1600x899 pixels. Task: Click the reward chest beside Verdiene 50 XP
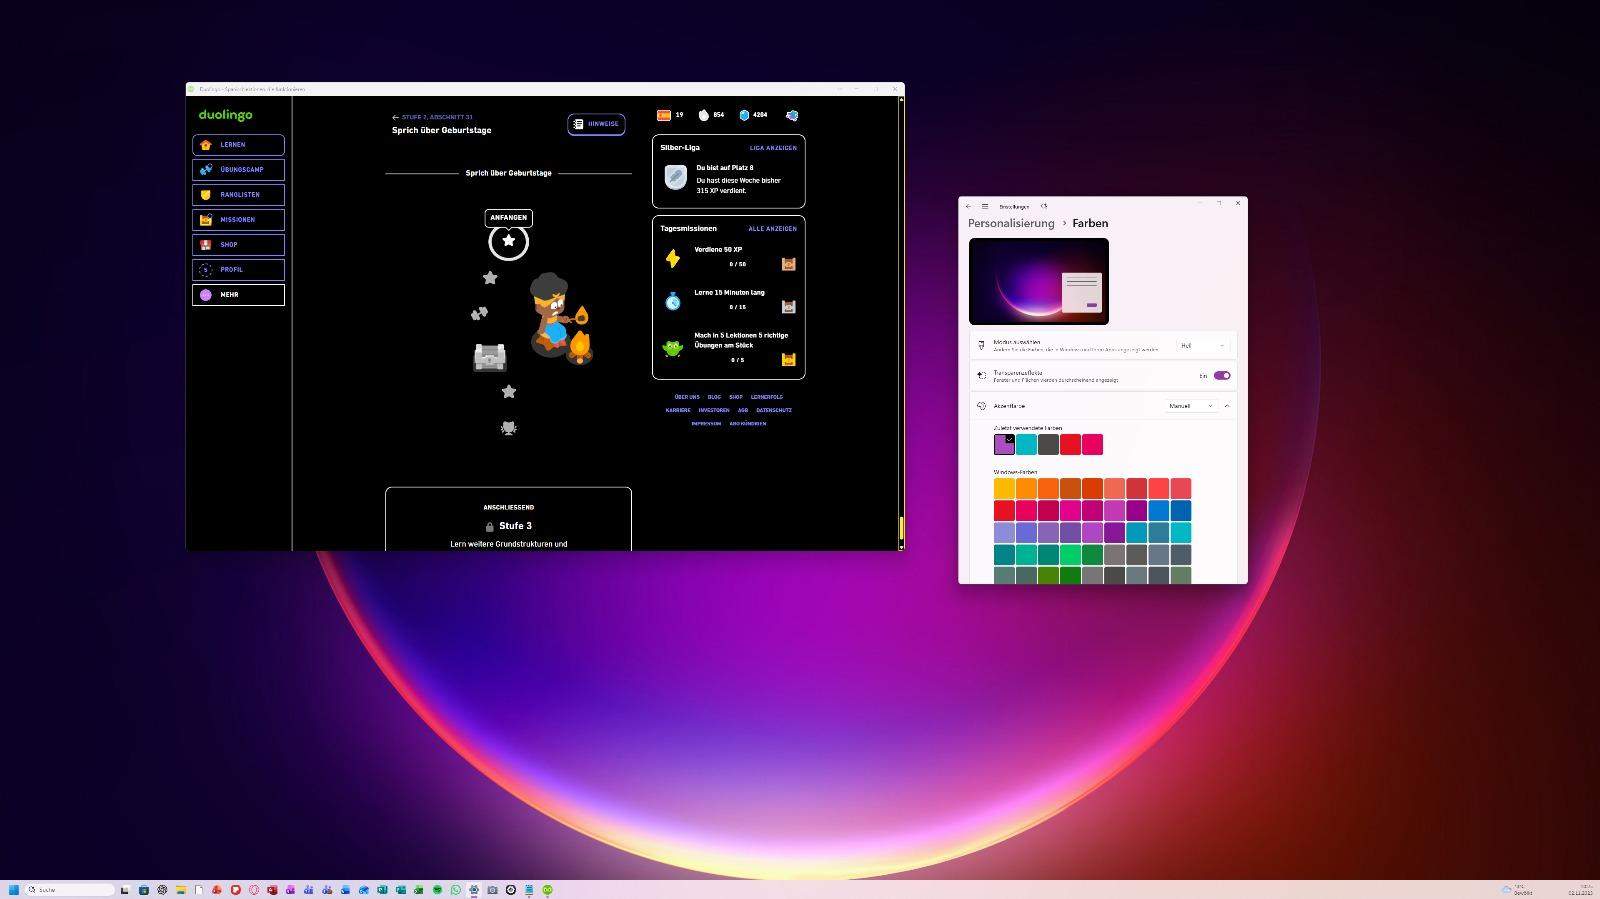pos(788,264)
